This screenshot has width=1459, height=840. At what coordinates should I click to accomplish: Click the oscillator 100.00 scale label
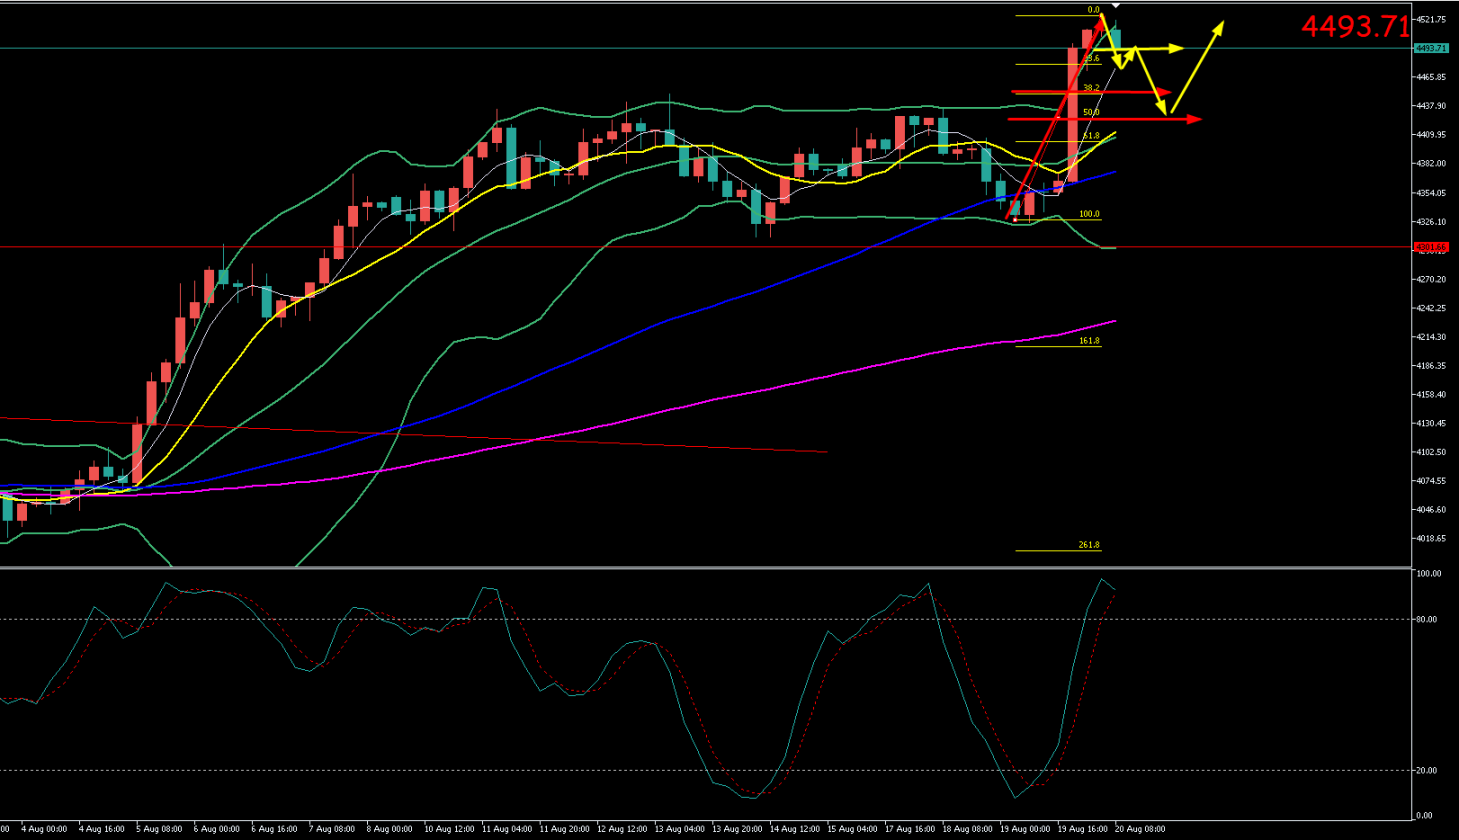pos(1429,574)
